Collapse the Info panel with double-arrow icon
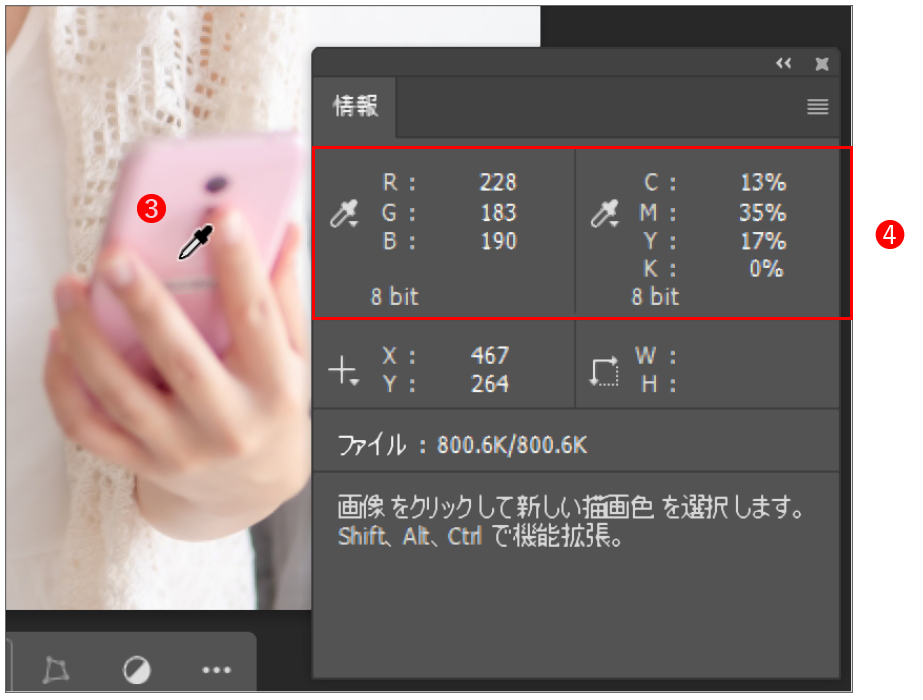Image resolution: width=923 pixels, height=700 pixels. pyautogui.click(x=783, y=64)
